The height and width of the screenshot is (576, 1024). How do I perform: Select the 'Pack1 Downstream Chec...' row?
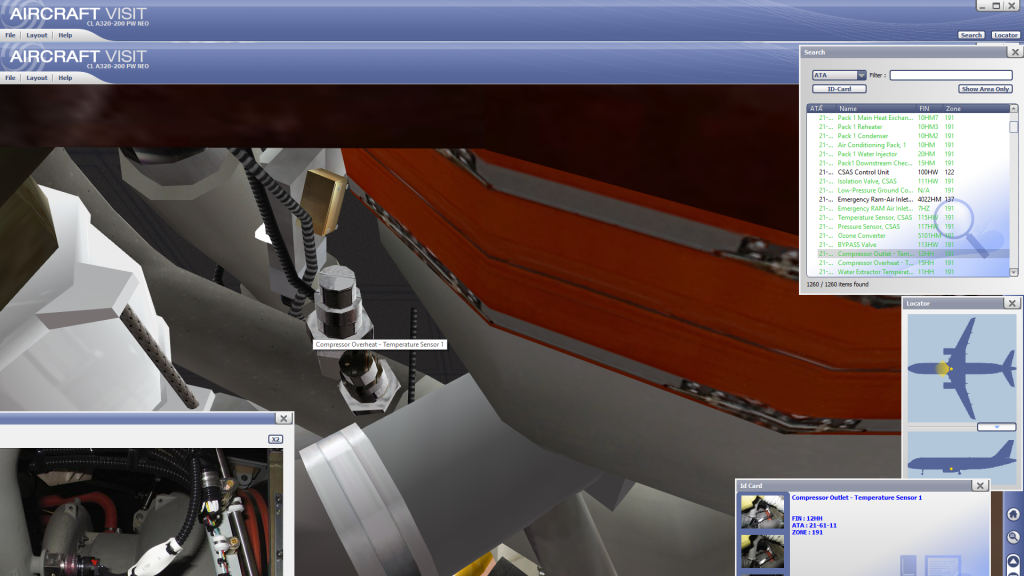tap(908, 163)
